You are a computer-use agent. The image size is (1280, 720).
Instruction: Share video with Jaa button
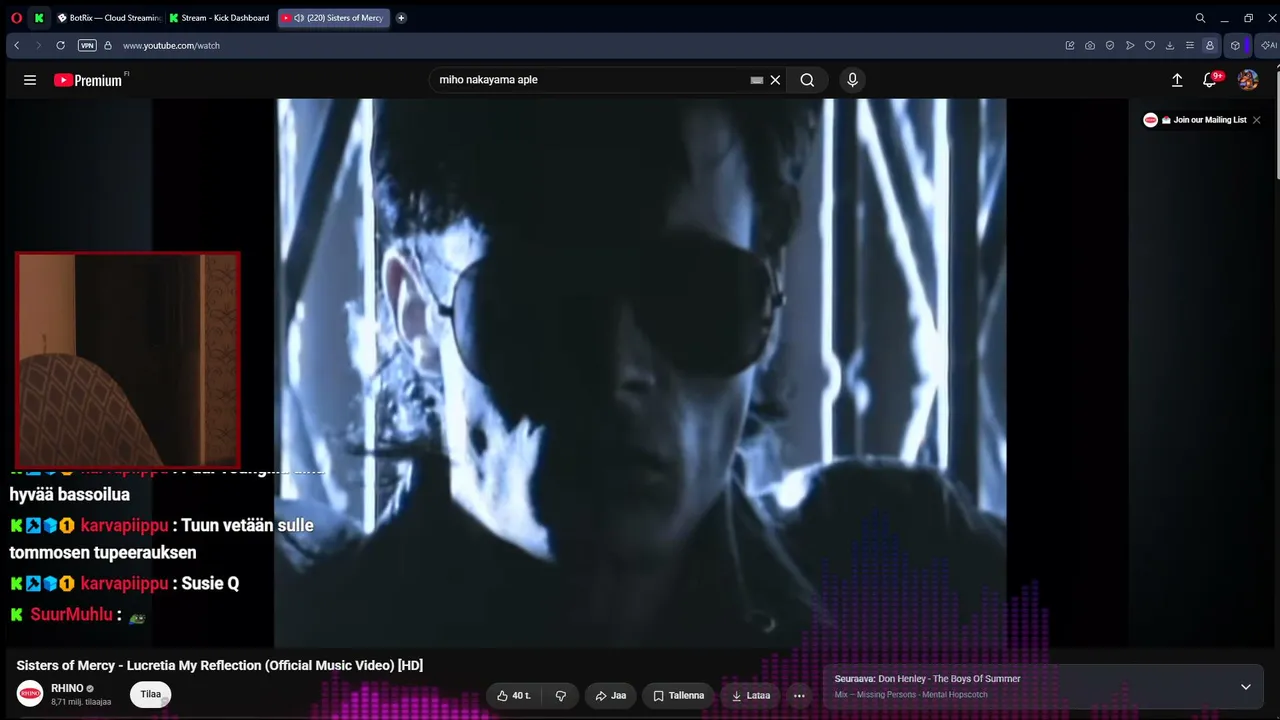(x=611, y=696)
